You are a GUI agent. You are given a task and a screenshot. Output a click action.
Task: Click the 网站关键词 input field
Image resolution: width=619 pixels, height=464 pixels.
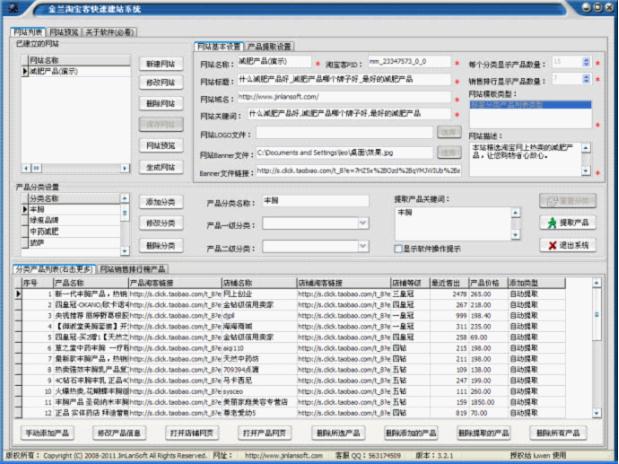[x=349, y=114]
